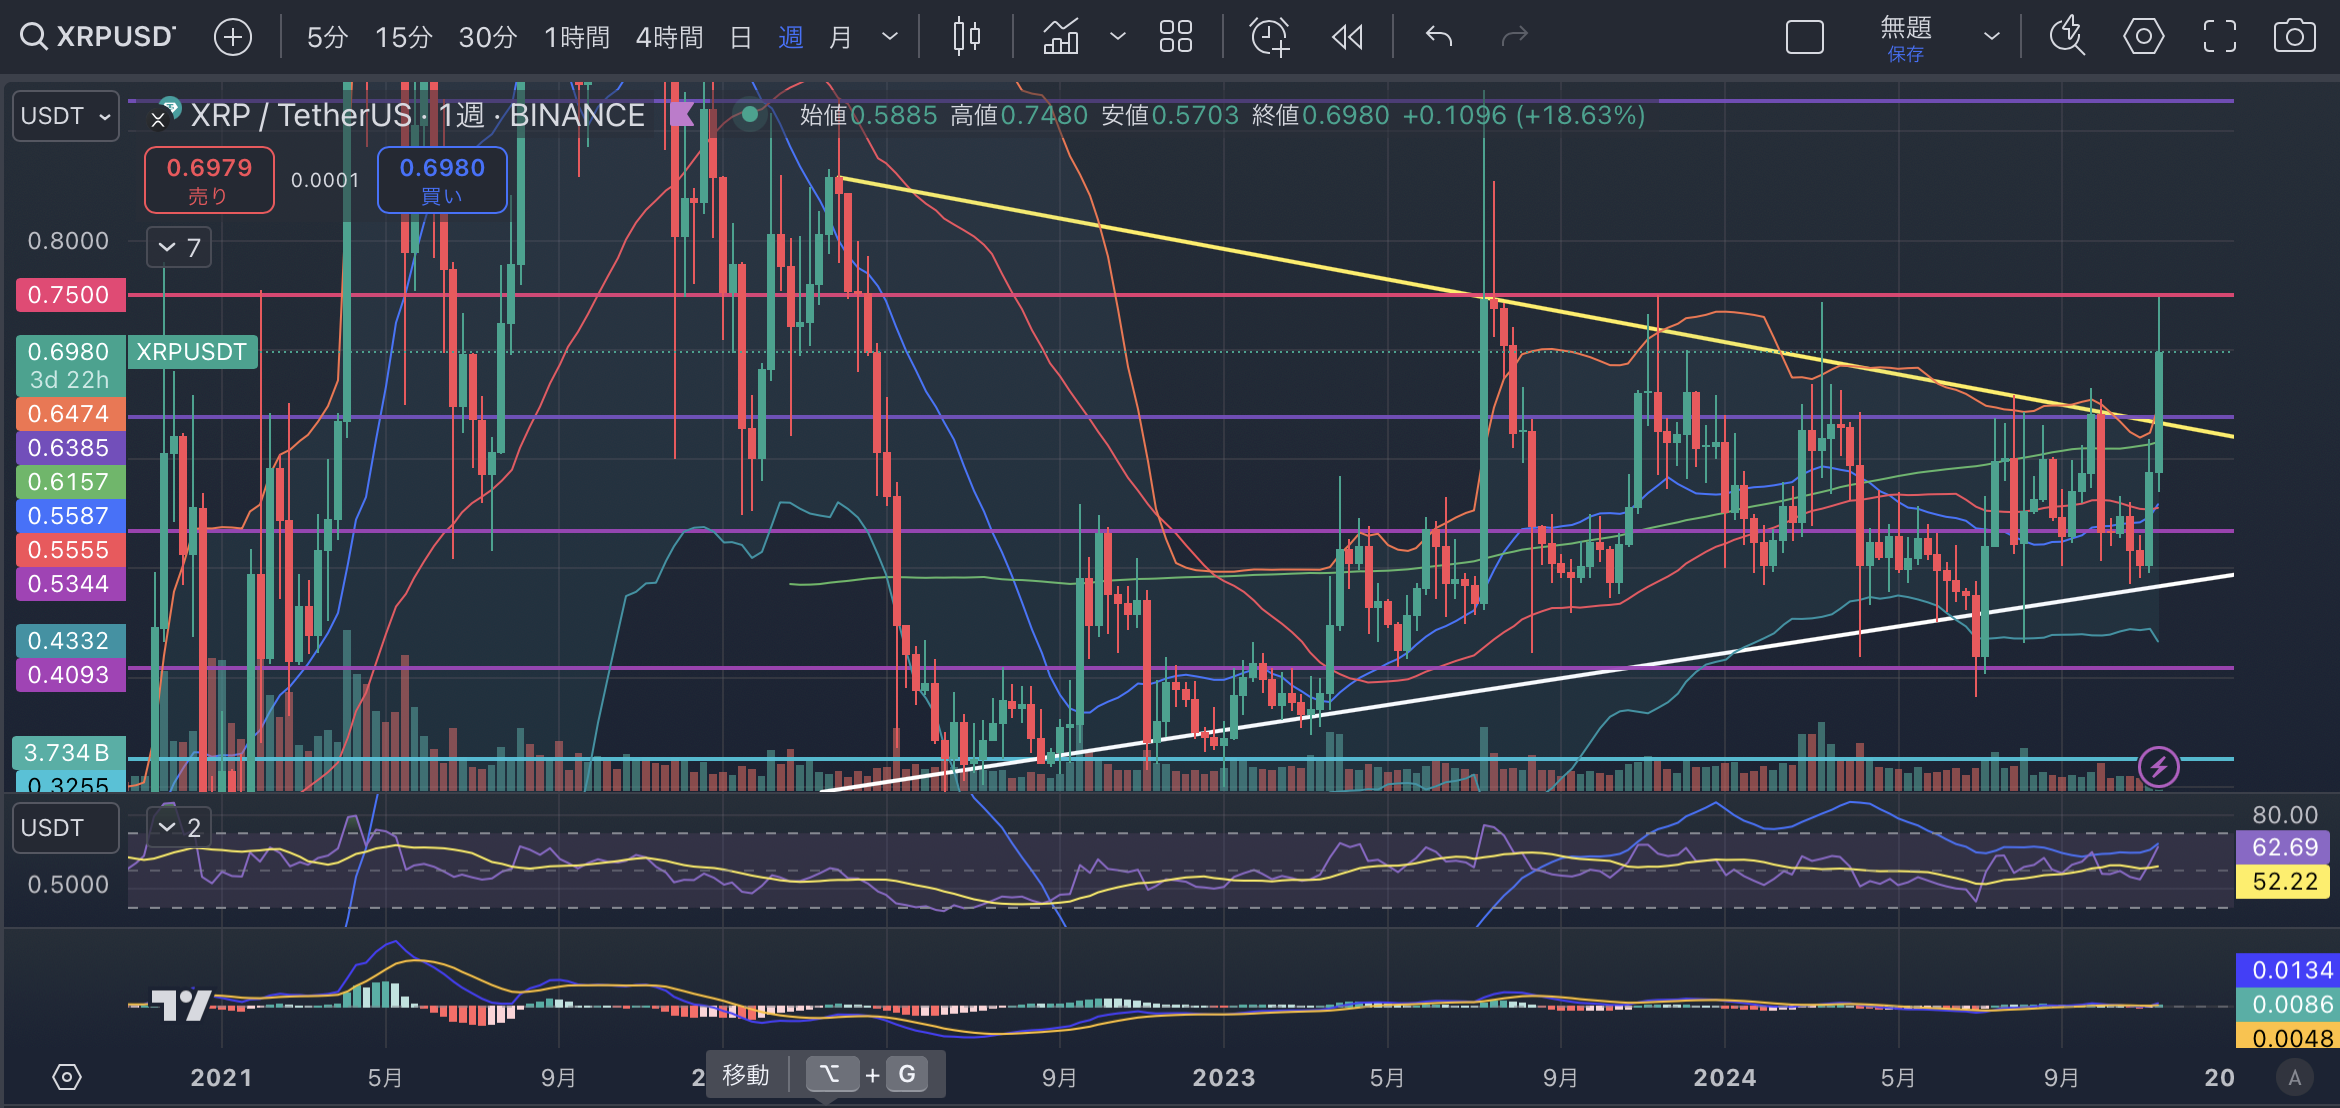Select the 4時間 timeframe
Image resolution: width=2340 pixels, height=1108 pixels.
(669, 37)
